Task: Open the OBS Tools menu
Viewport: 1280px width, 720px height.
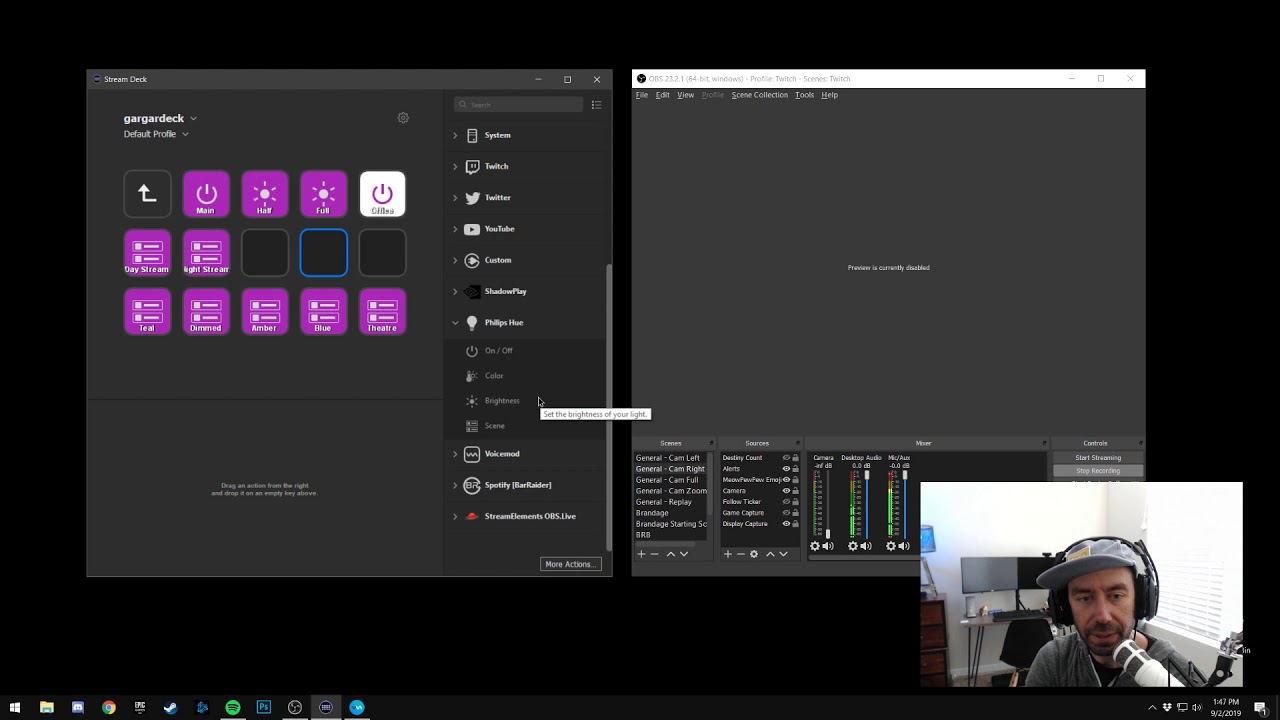Action: 804,95
